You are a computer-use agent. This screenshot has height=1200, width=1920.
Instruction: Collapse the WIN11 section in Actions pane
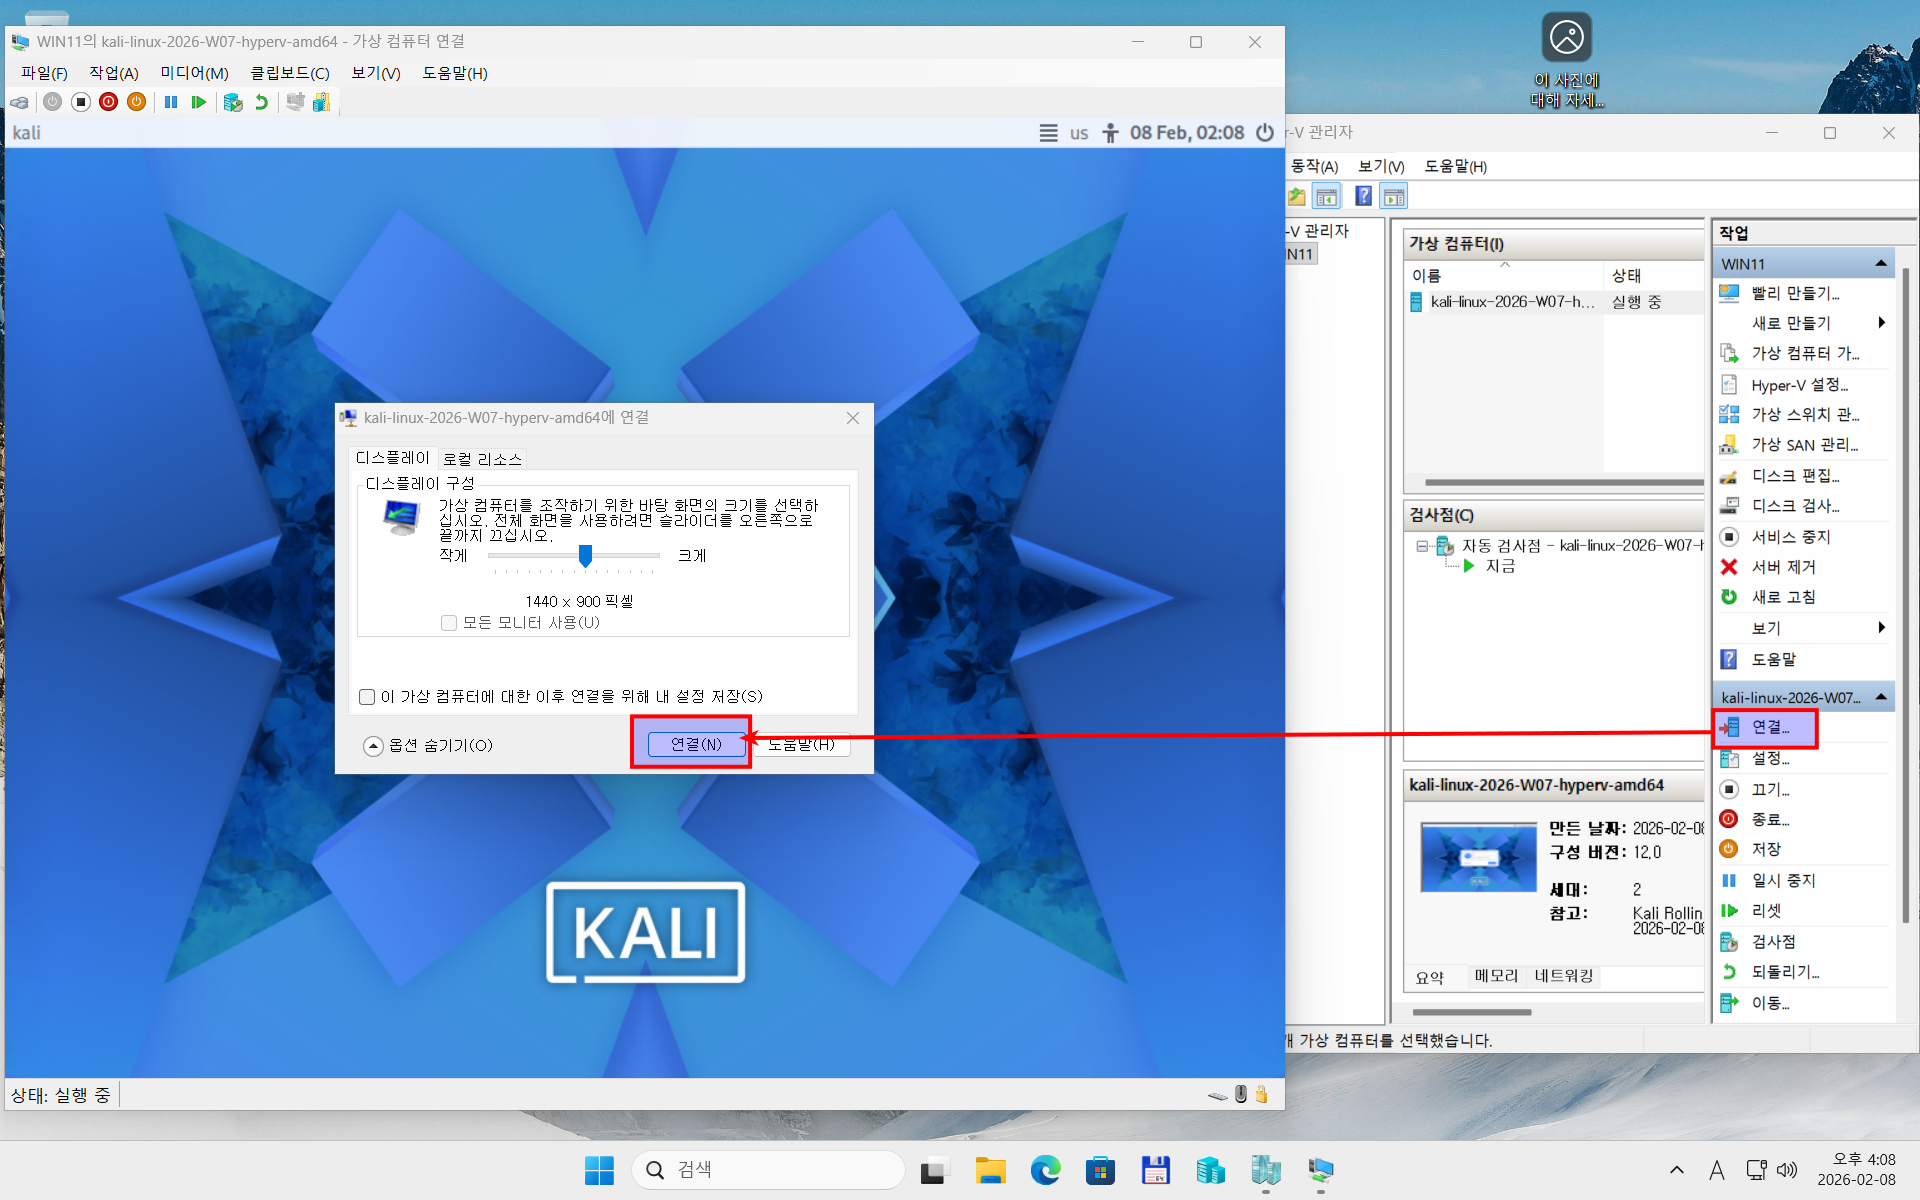click(x=1881, y=264)
